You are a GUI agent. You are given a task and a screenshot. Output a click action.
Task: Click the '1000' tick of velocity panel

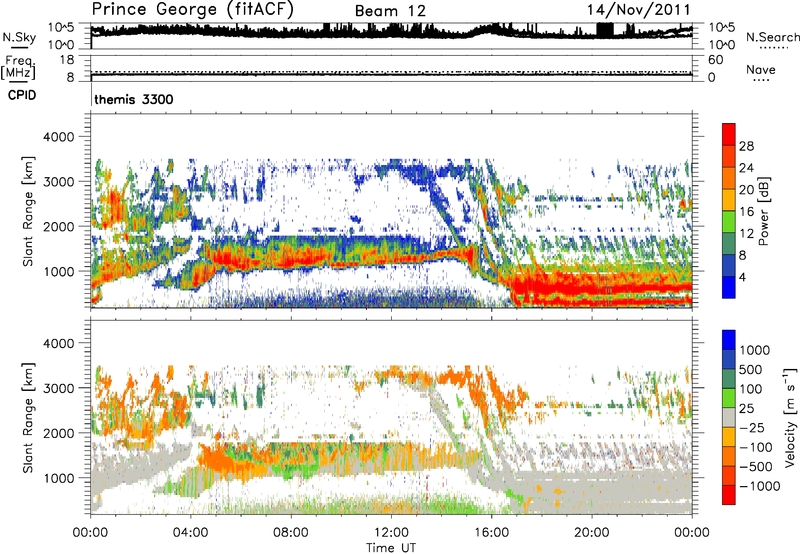pos(59,478)
